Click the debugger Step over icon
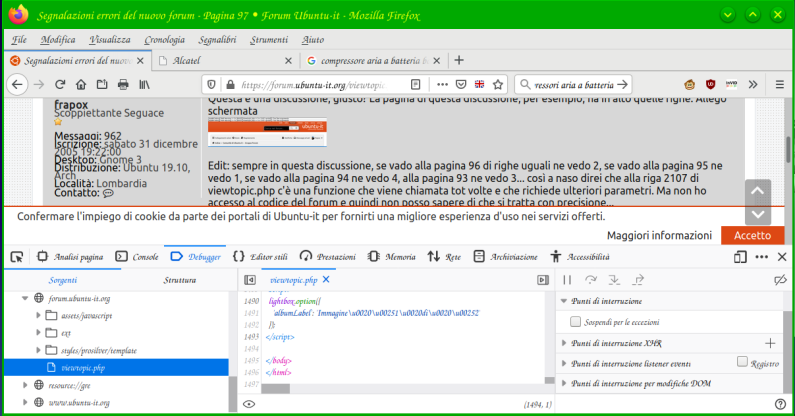The image size is (795, 416). [x=591, y=280]
